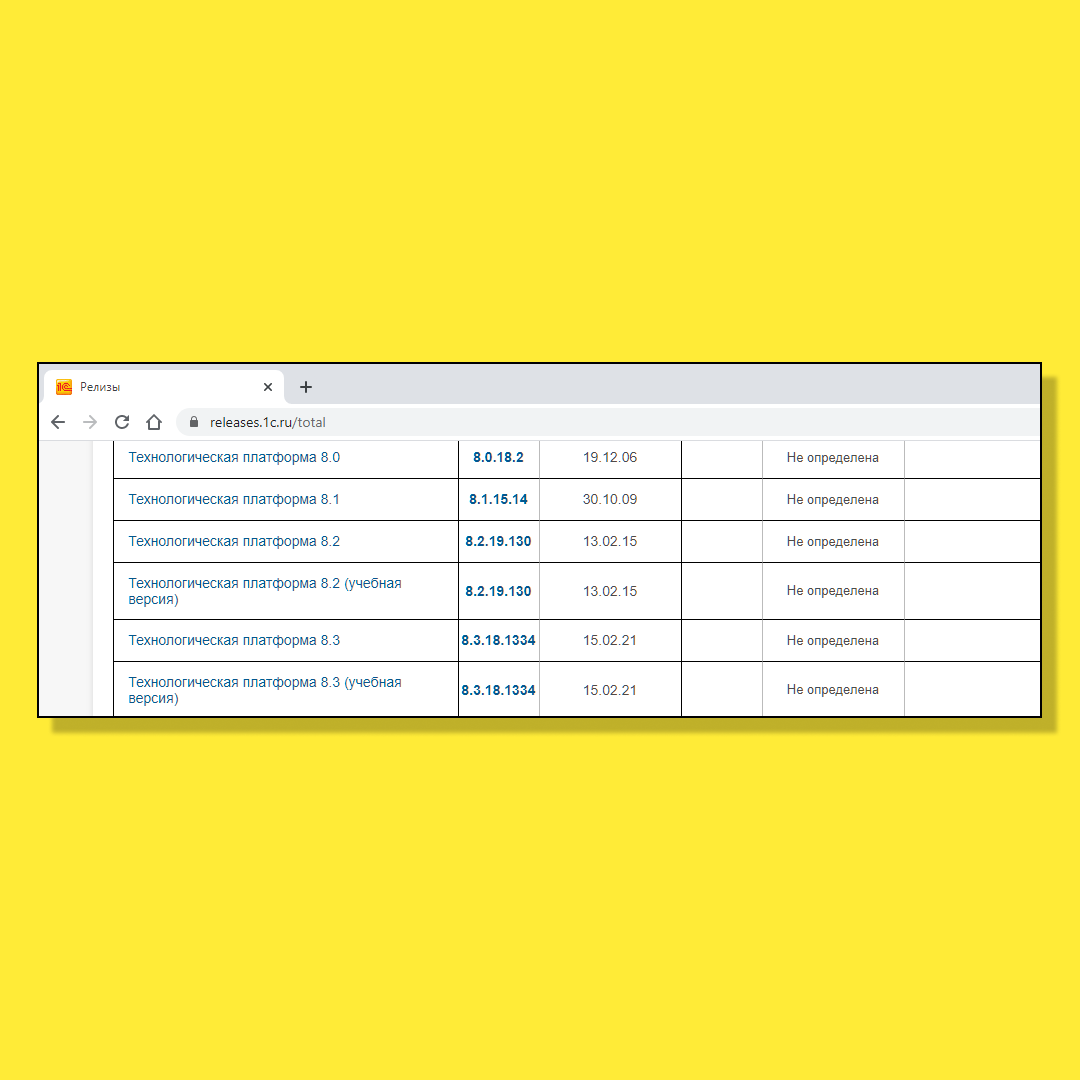1080x1080 pixels.
Task: Click date 13.02.15 in платформа 8.2 row
Action: click(x=610, y=541)
